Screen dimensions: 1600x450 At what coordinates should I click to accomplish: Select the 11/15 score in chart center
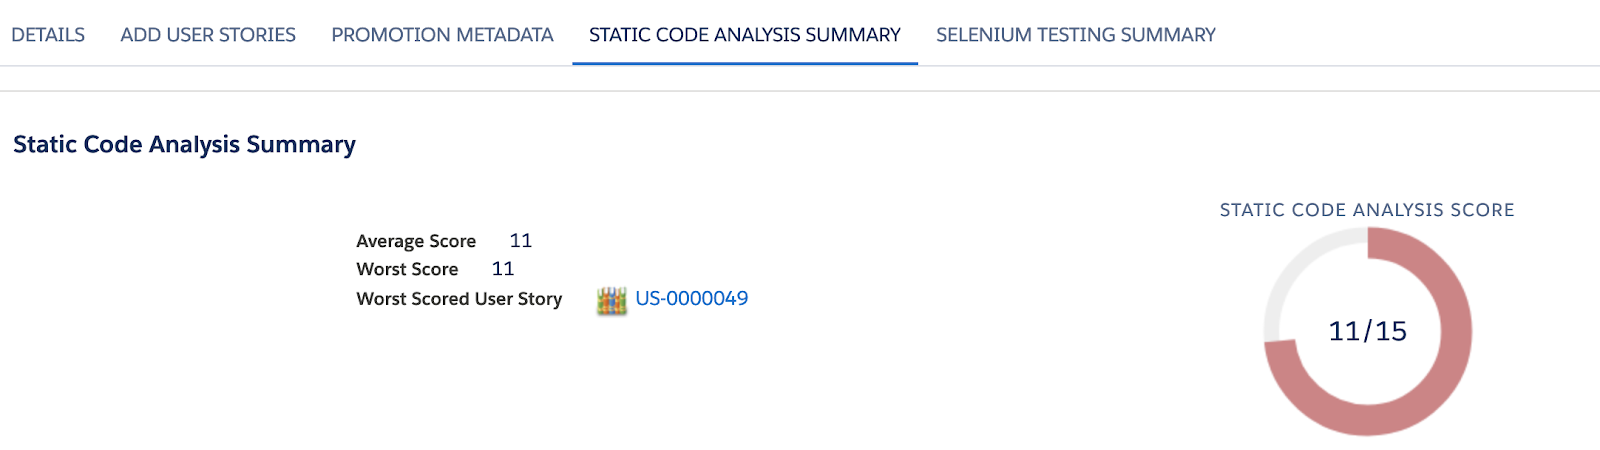coord(1367,331)
